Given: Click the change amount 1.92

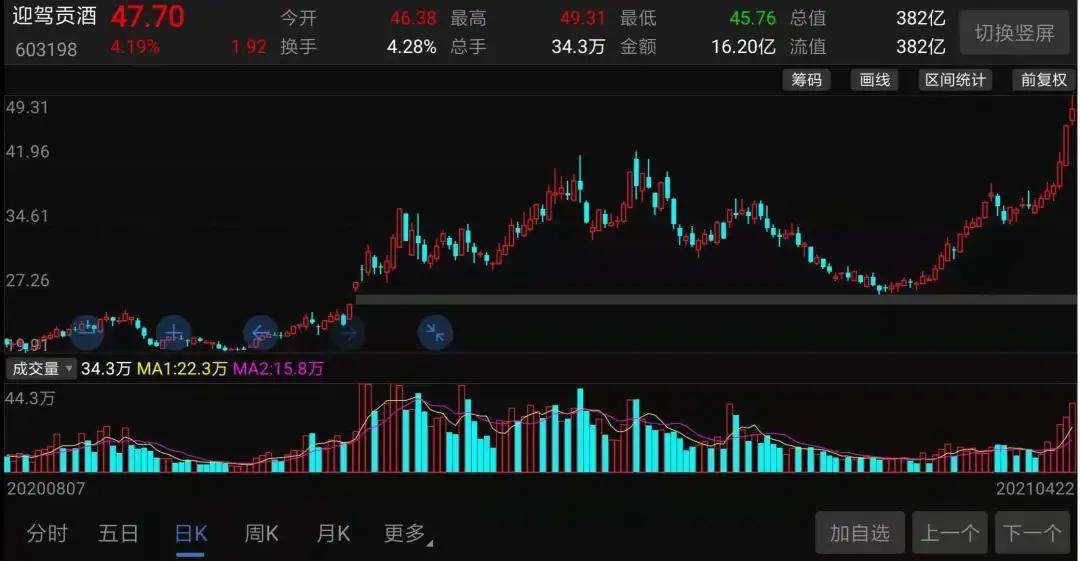Looking at the screenshot, I should click(x=249, y=47).
